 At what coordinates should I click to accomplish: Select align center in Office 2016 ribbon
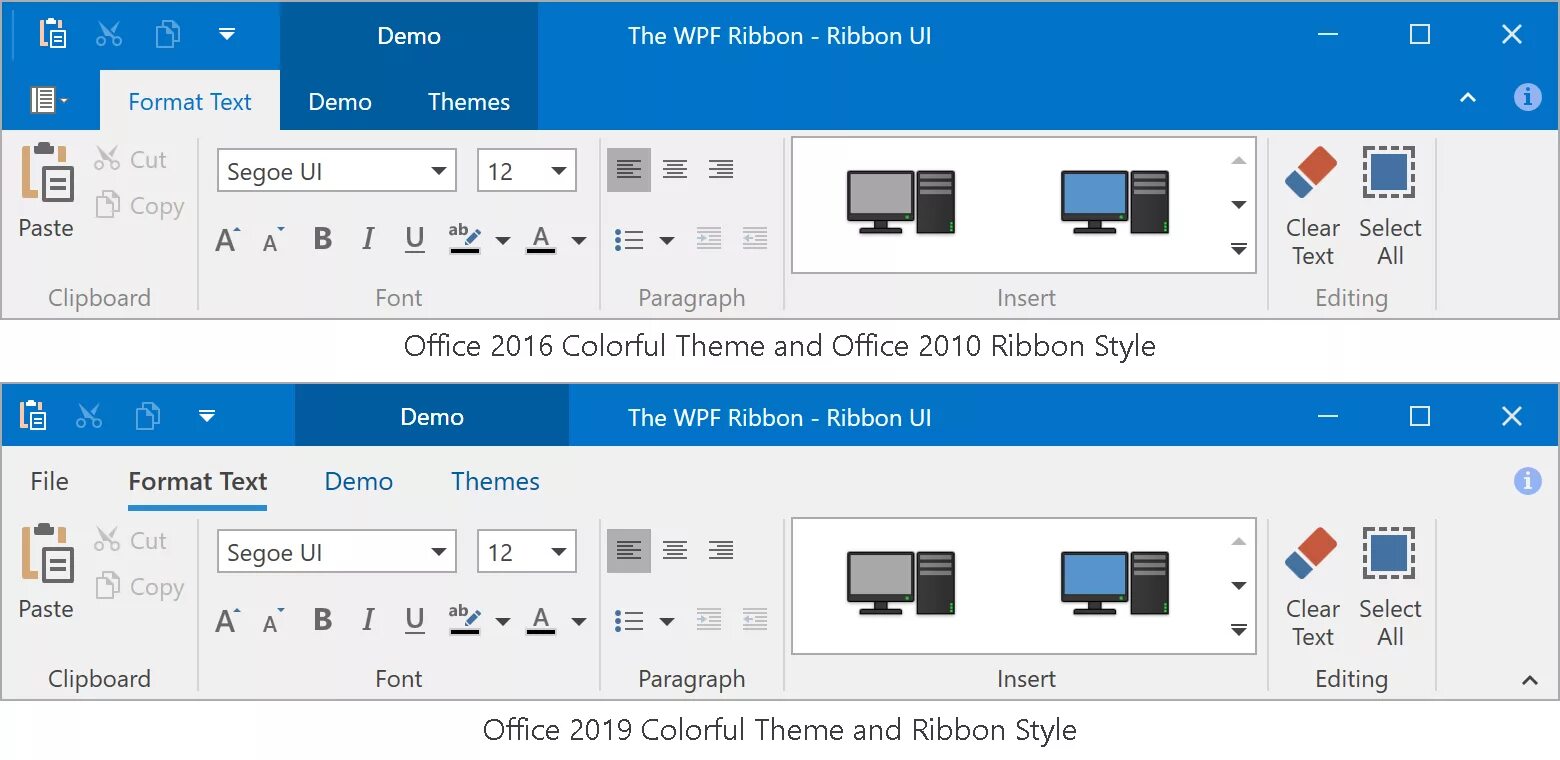click(x=675, y=170)
